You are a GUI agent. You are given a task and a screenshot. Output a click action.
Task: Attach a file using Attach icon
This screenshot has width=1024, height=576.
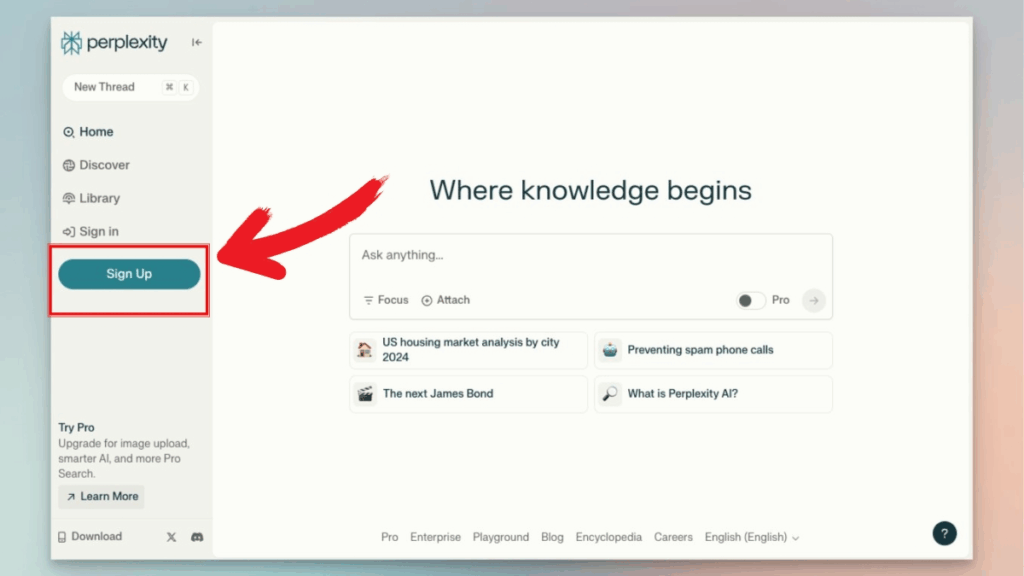(x=445, y=300)
